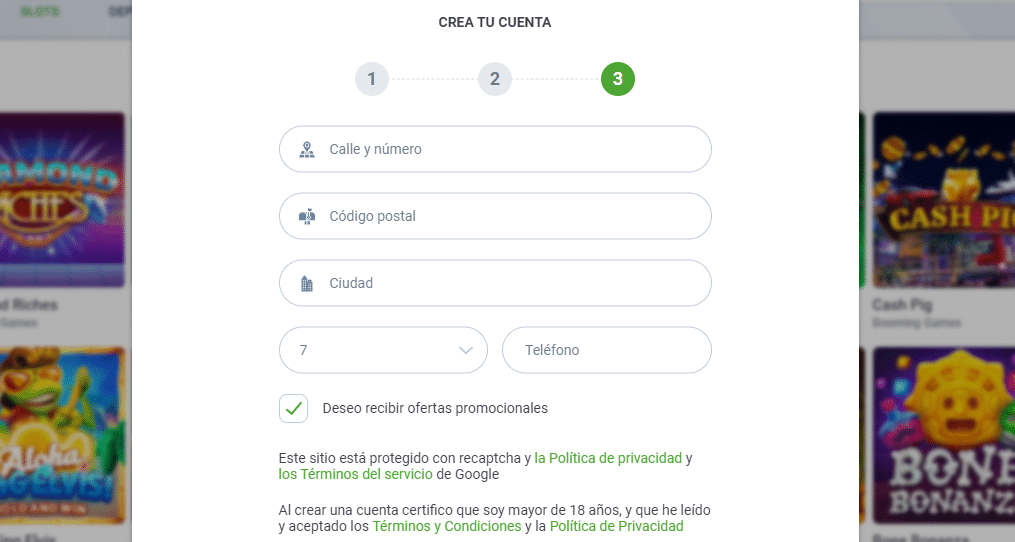Select the active step 3 circle
Viewport: 1015px width, 542px height.
click(x=617, y=79)
